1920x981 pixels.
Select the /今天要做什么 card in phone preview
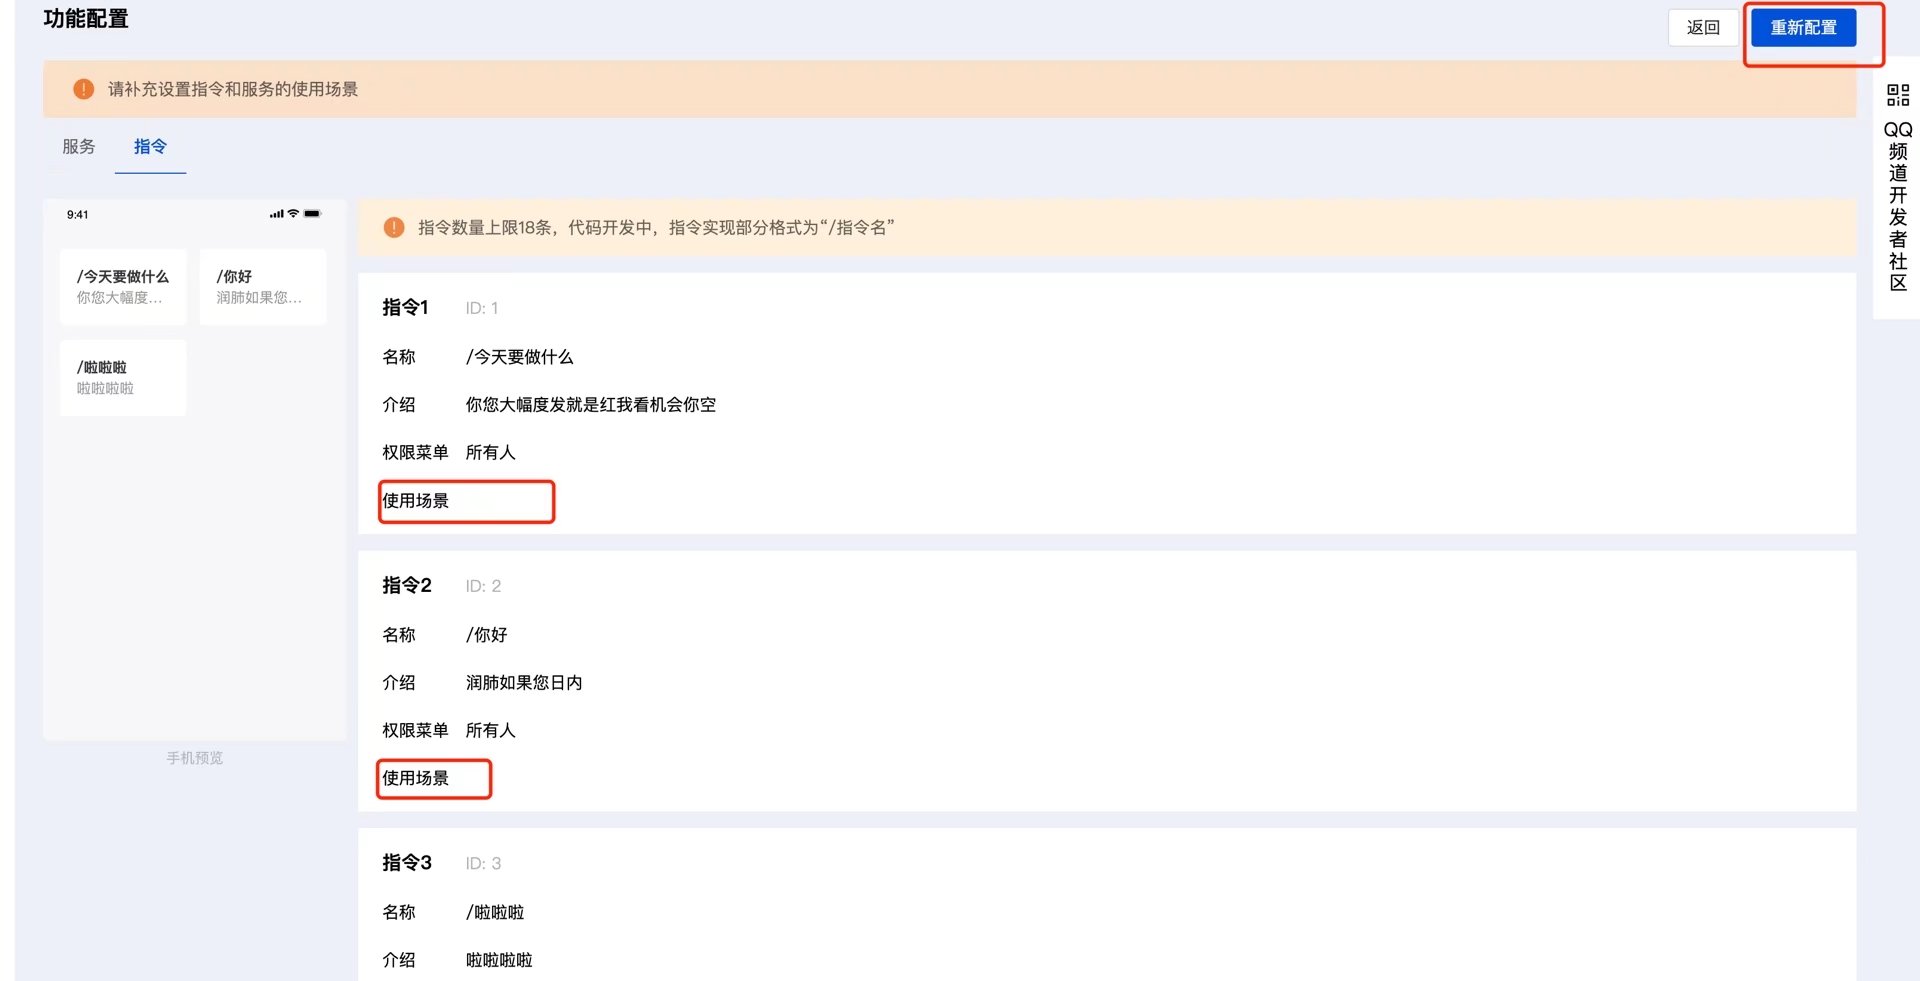tap(123, 287)
